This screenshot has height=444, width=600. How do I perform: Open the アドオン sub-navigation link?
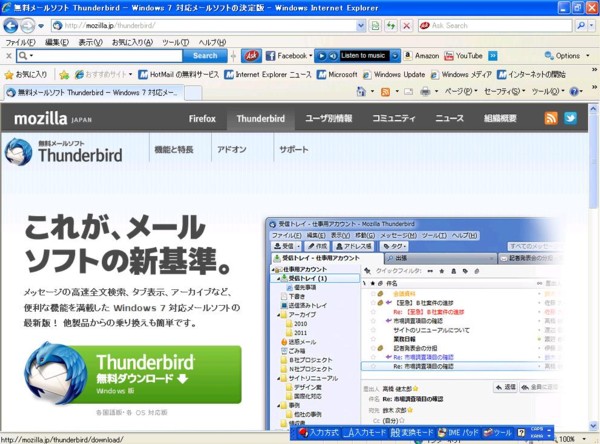(232, 150)
